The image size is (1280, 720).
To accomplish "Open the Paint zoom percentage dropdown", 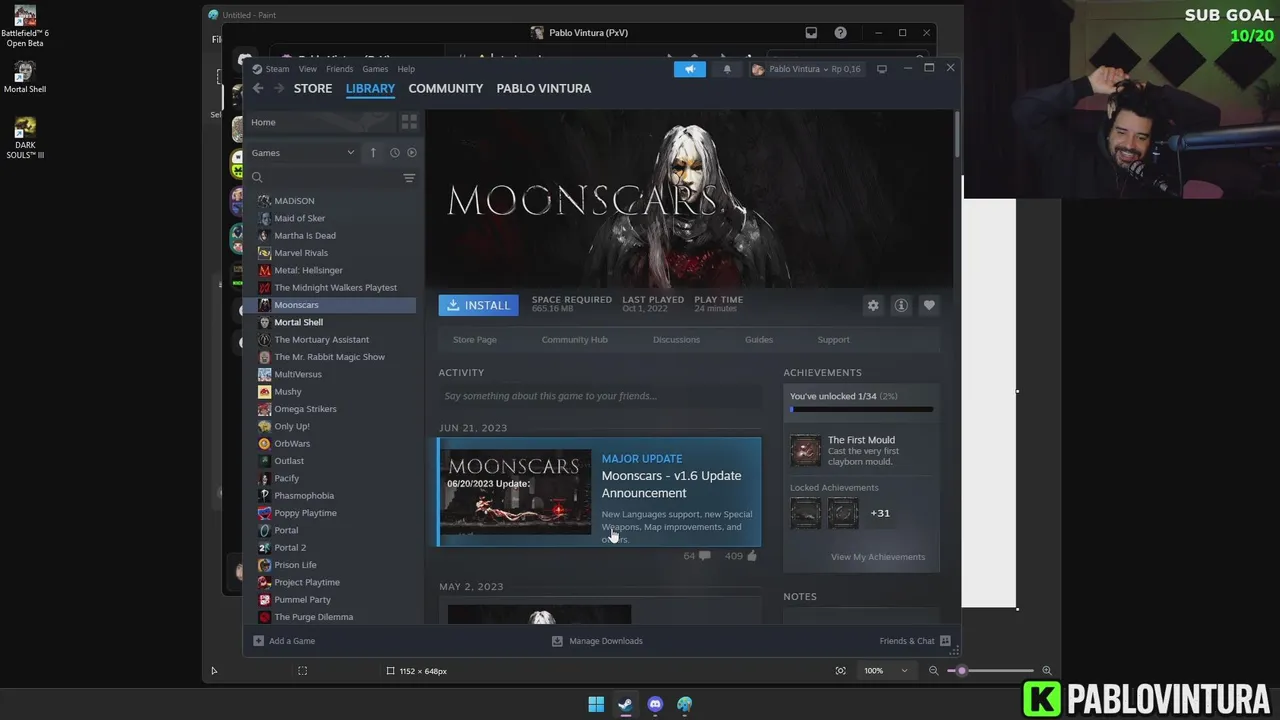I will coord(886,670).
